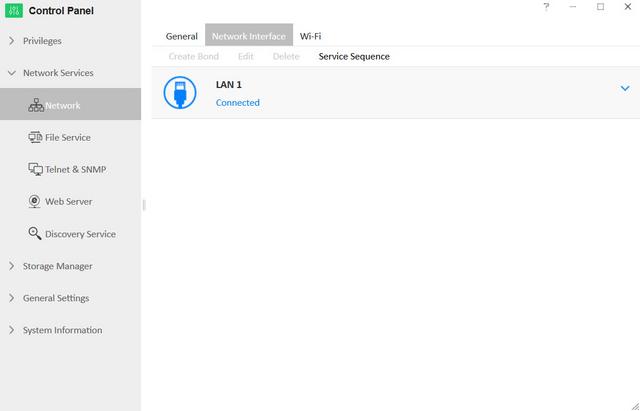Click the Storage Manager label
640x411 pixels.
[x=58, y=266]
